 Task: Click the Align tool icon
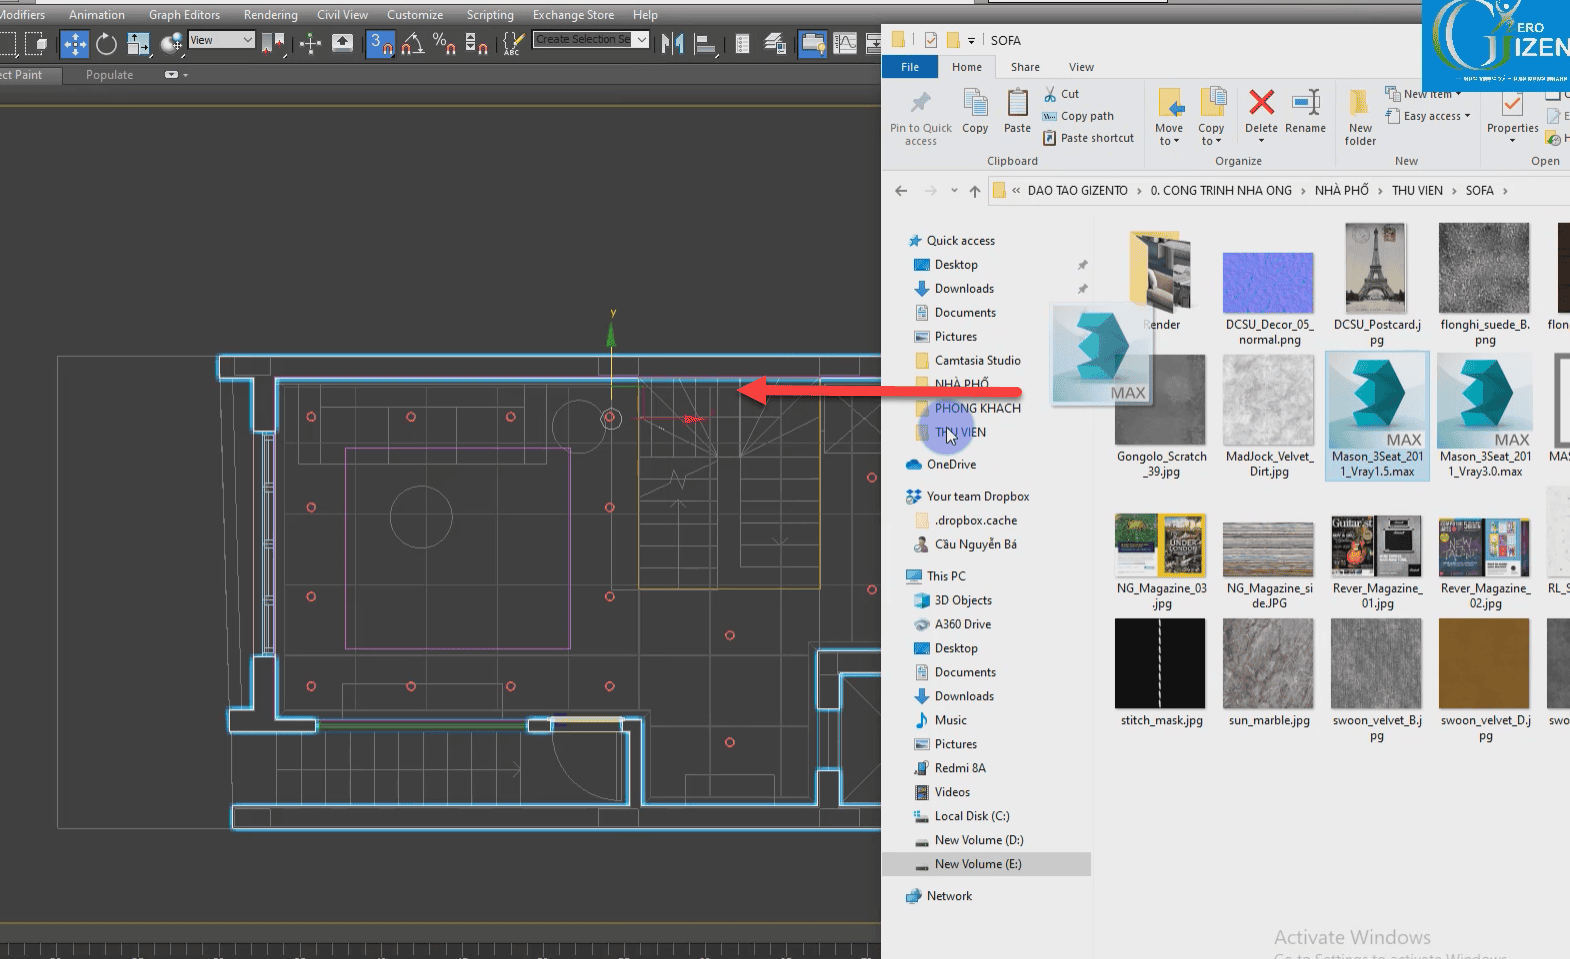pyautogui.click(x=705, y=43)
